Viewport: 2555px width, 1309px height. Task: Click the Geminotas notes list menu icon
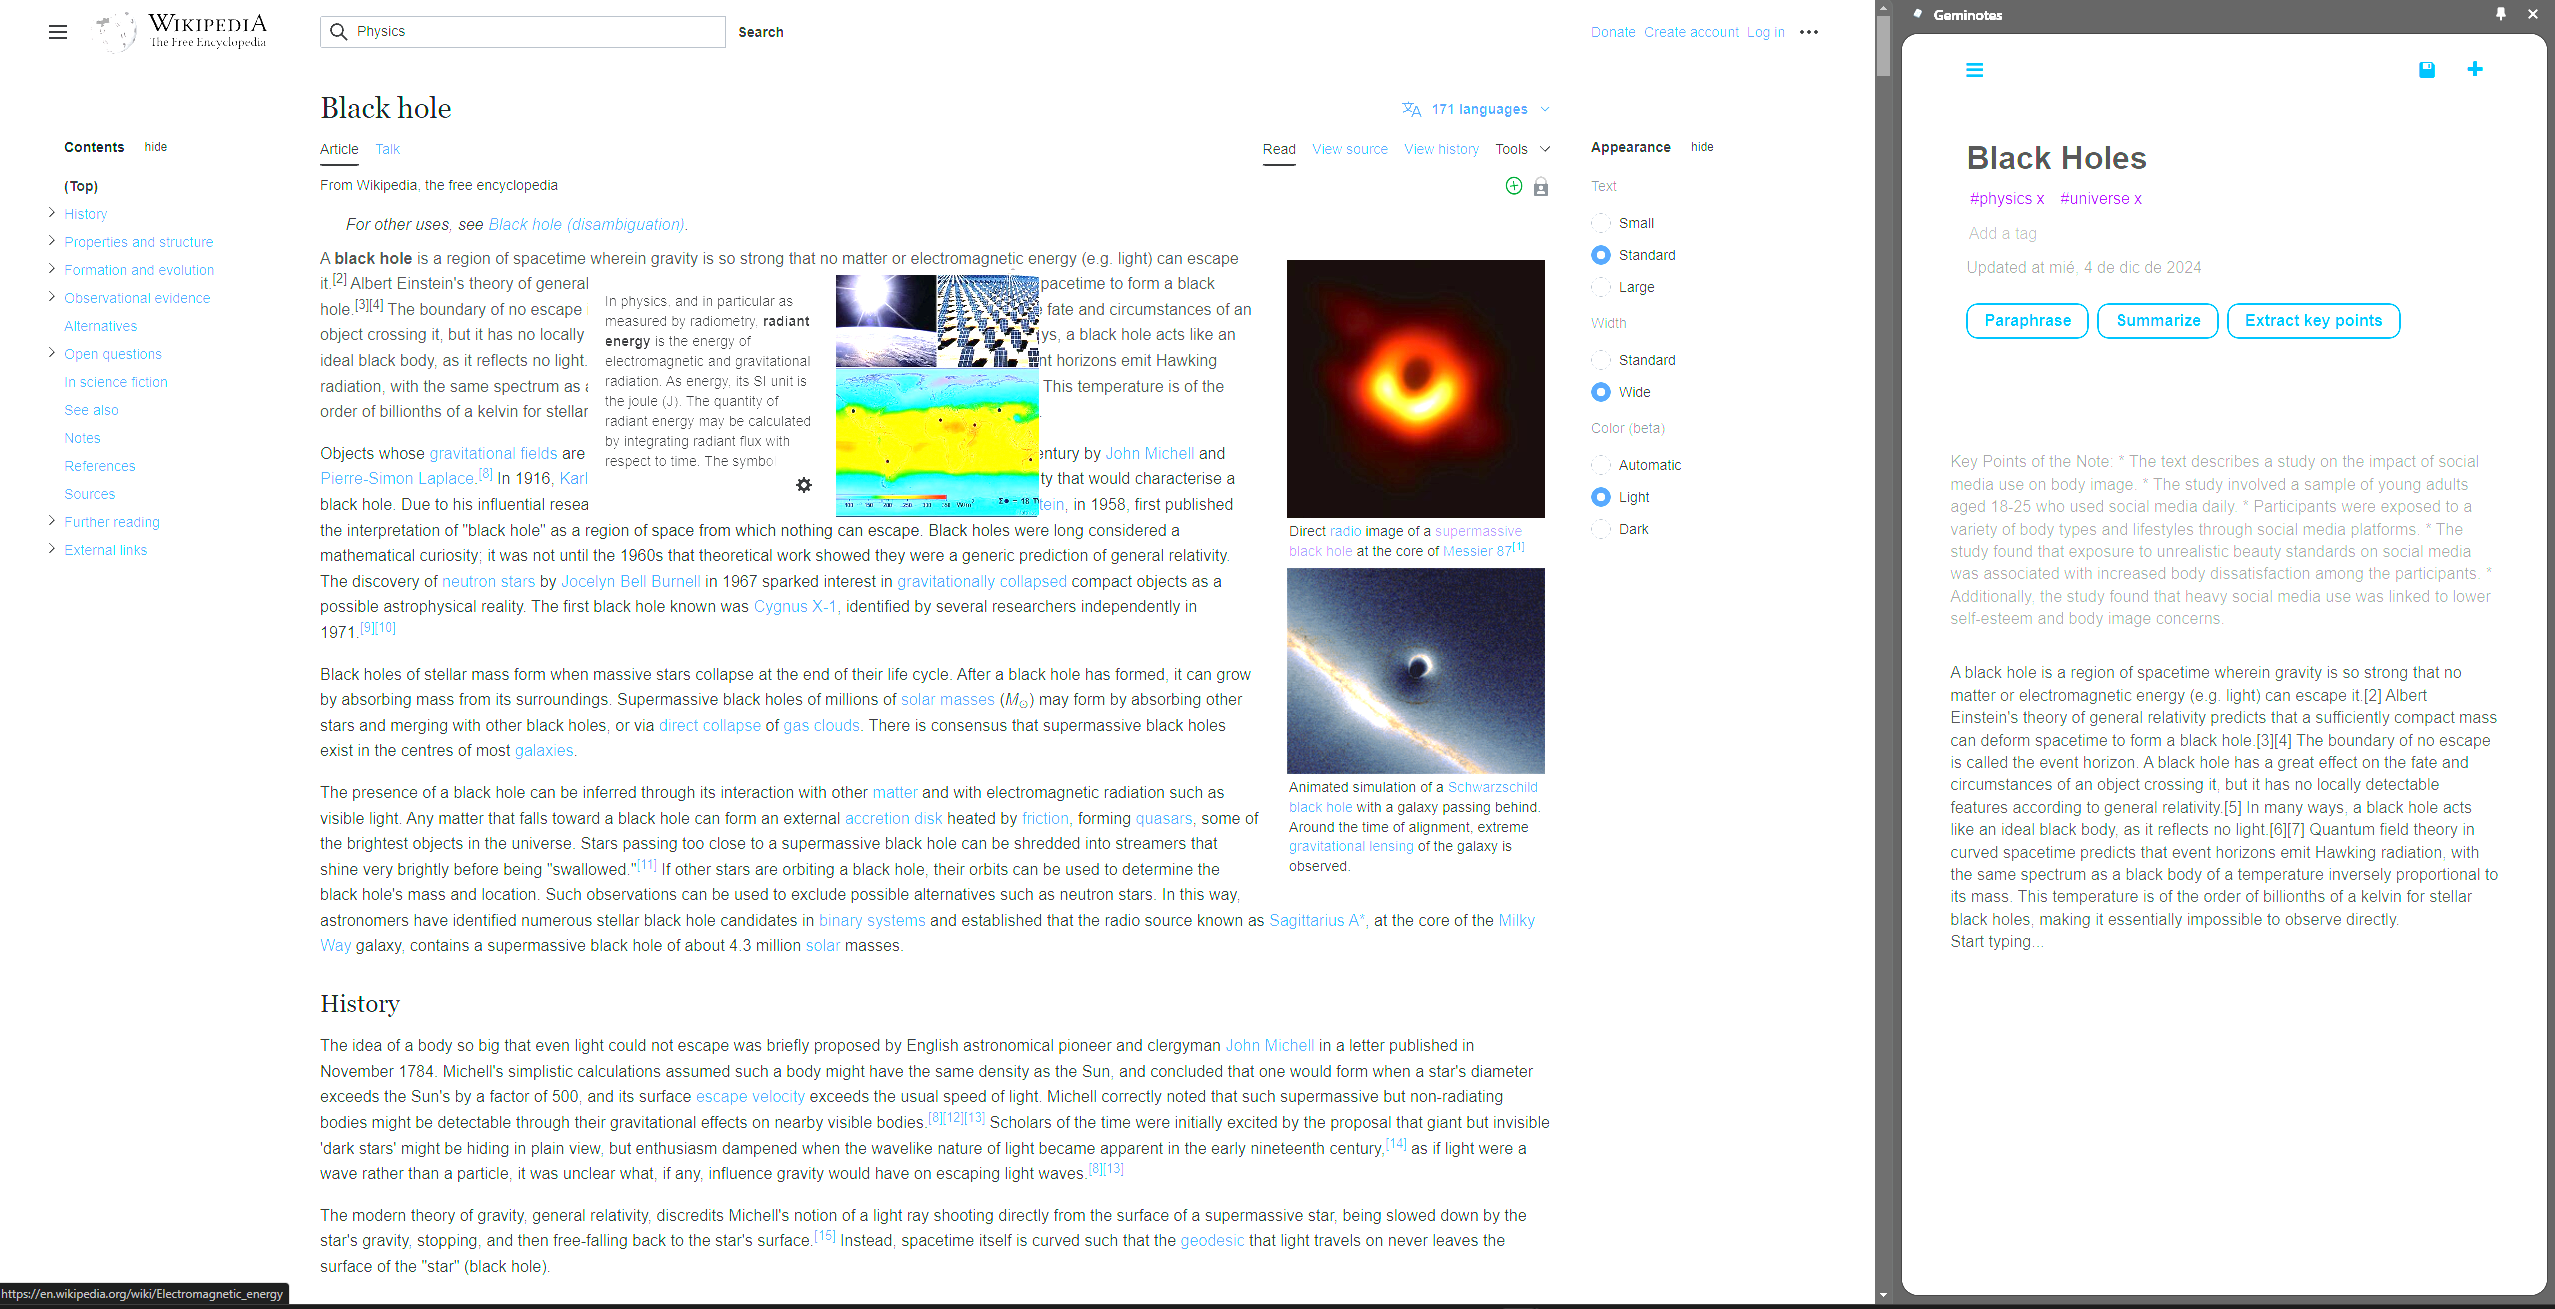pos(1974,70)
